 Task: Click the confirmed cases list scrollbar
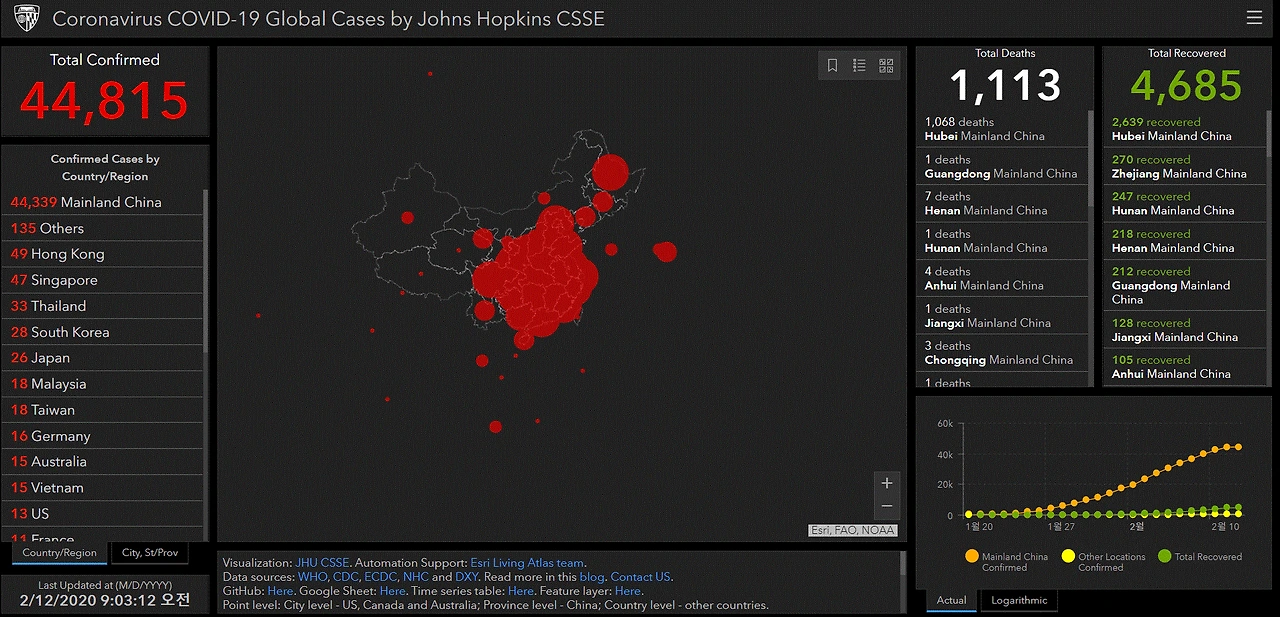206,270
